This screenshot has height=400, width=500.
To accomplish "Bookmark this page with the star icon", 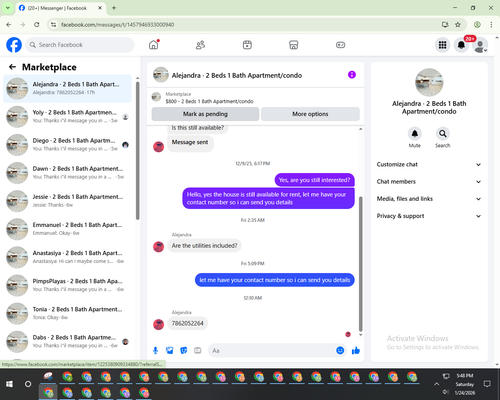I will coord(458,24).
